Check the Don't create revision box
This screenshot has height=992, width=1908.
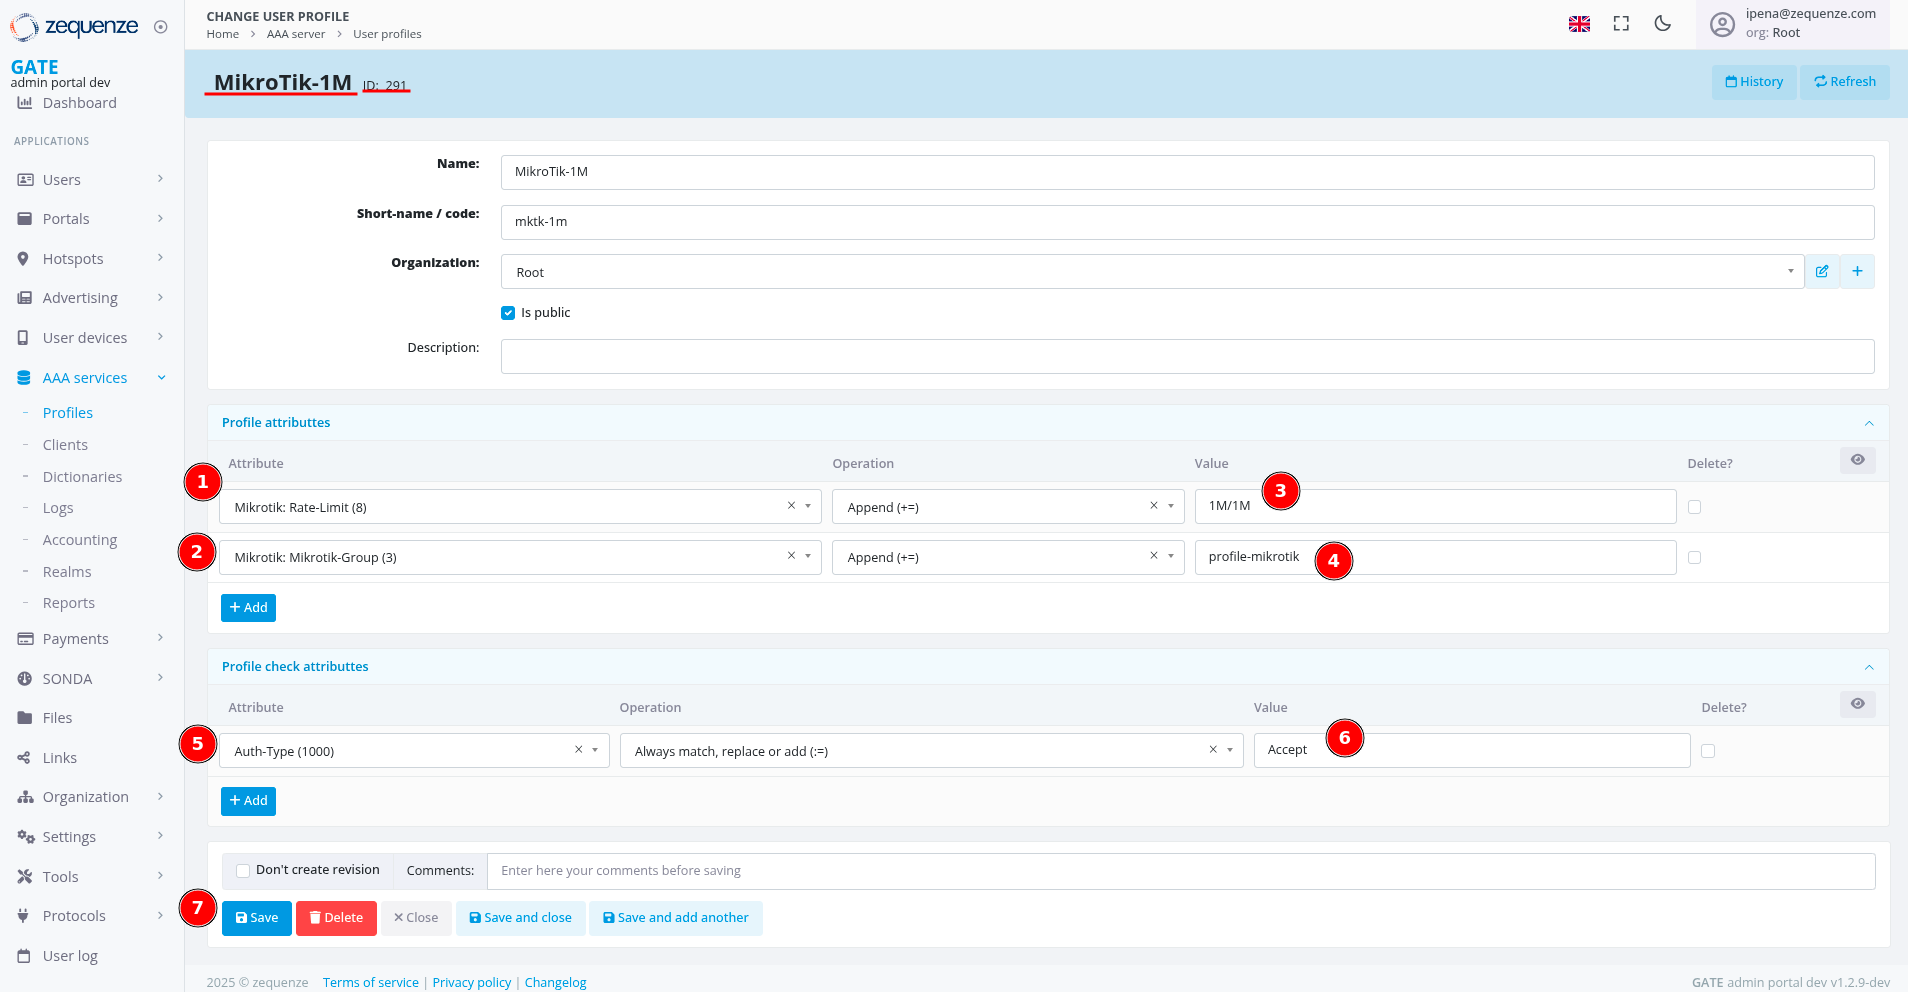click(x=243, y=871)
